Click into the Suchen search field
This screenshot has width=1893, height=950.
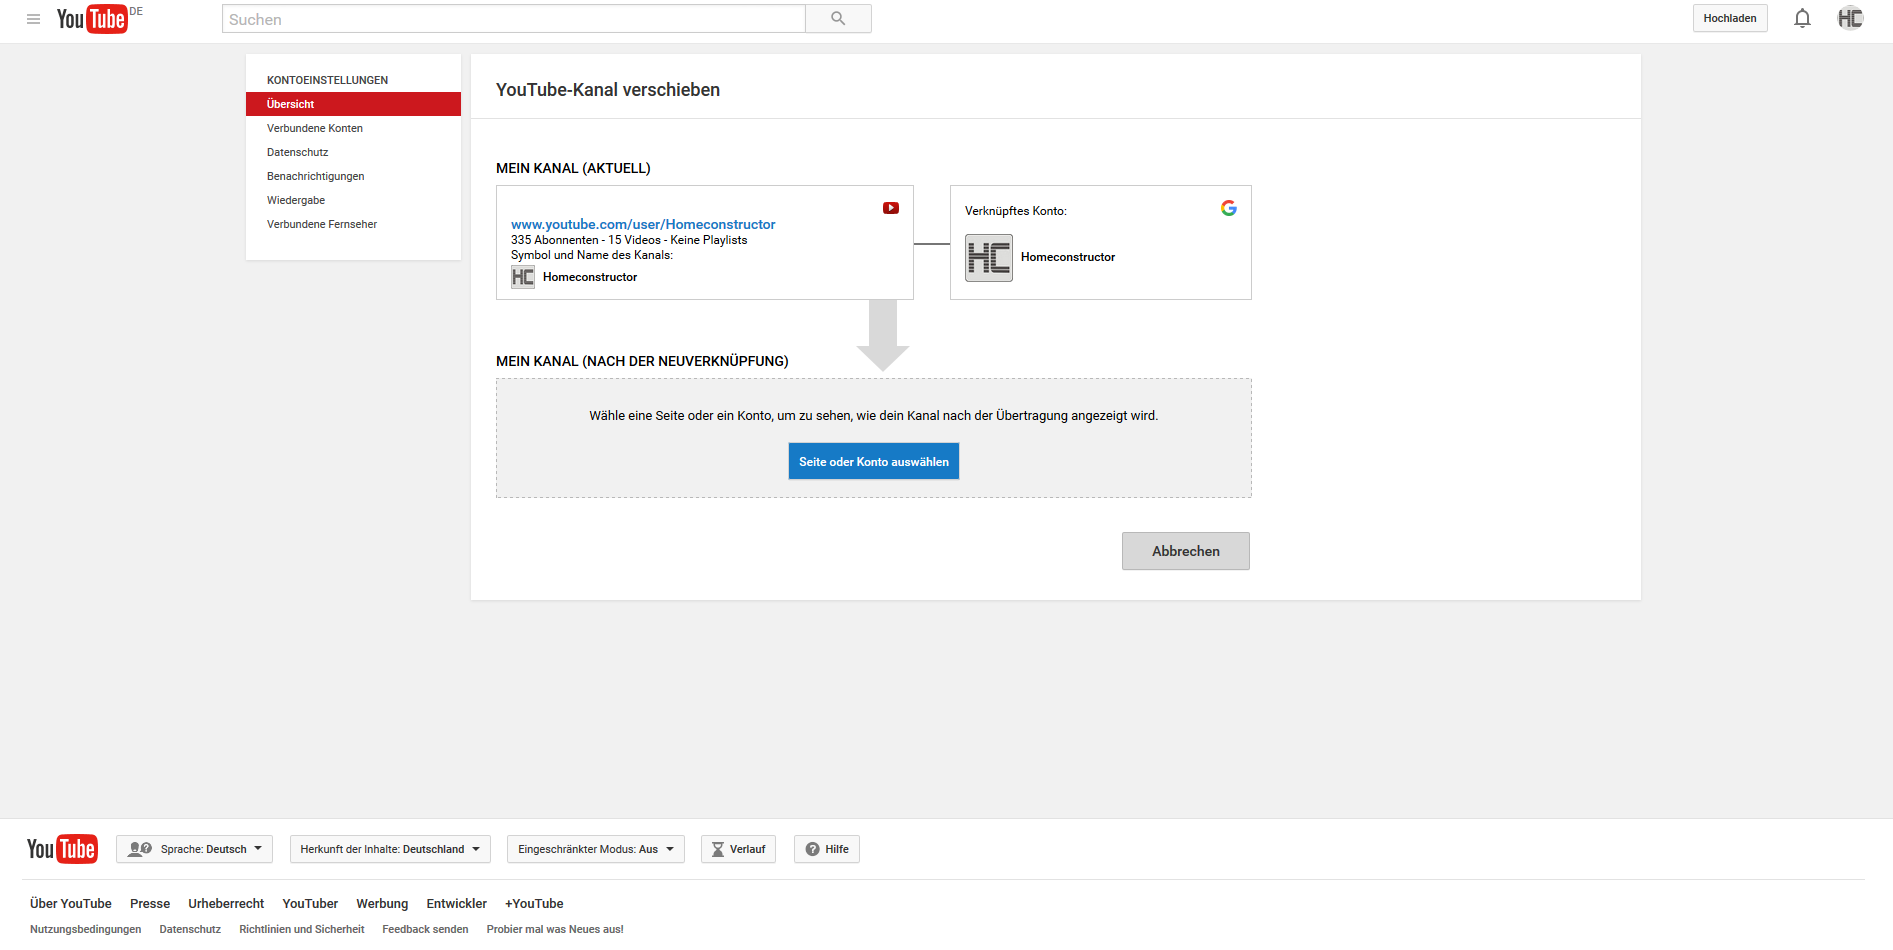[514, 19]
